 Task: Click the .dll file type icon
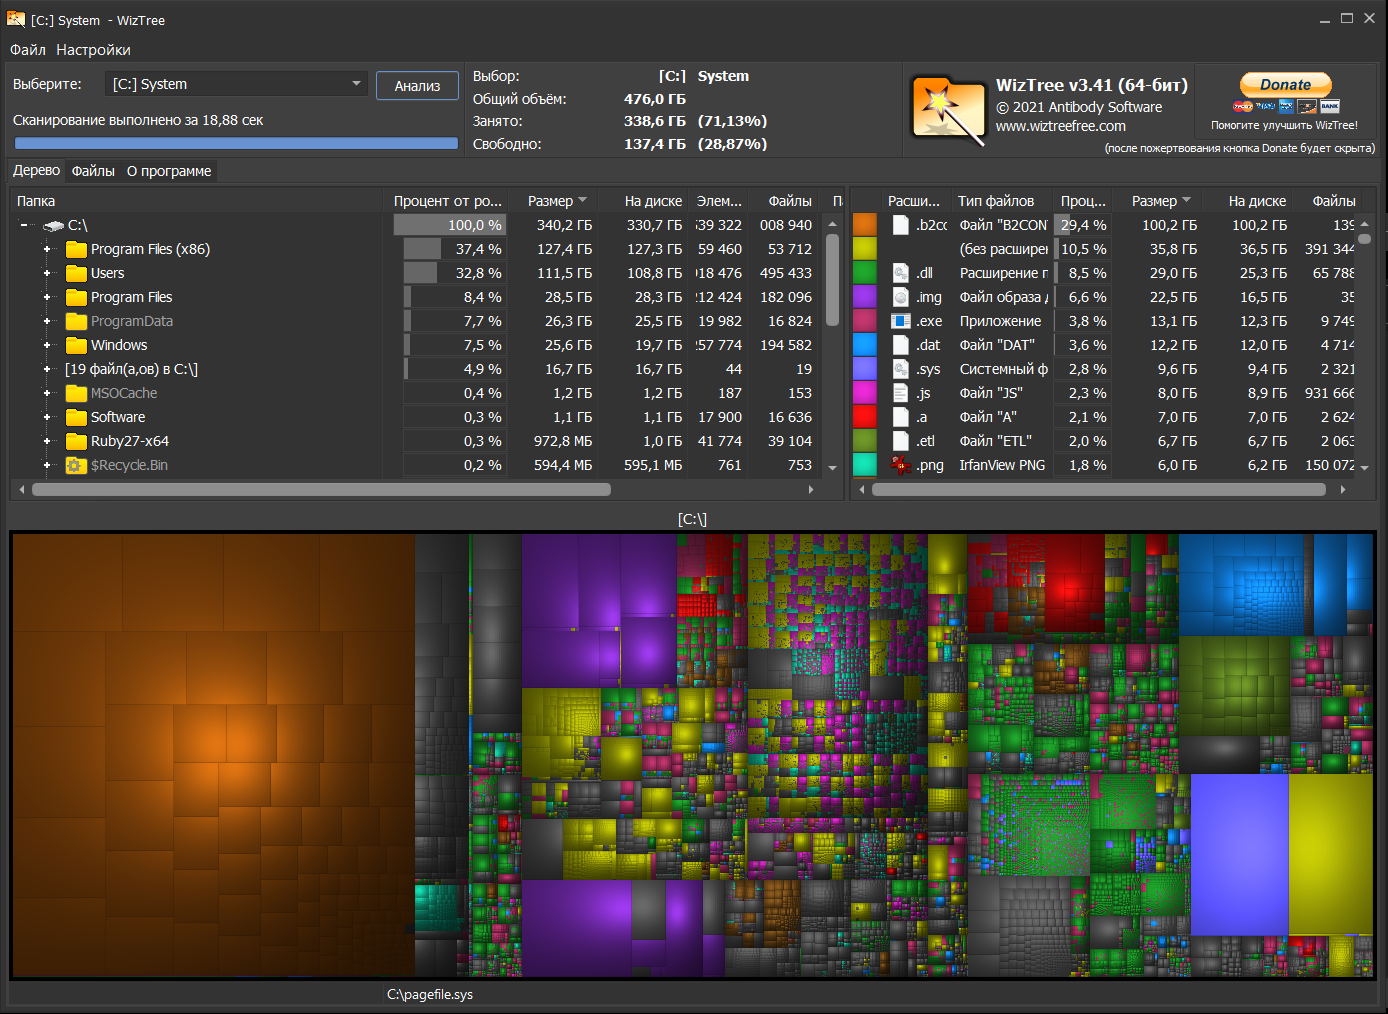pyautogui.click(x=900, y=273)
